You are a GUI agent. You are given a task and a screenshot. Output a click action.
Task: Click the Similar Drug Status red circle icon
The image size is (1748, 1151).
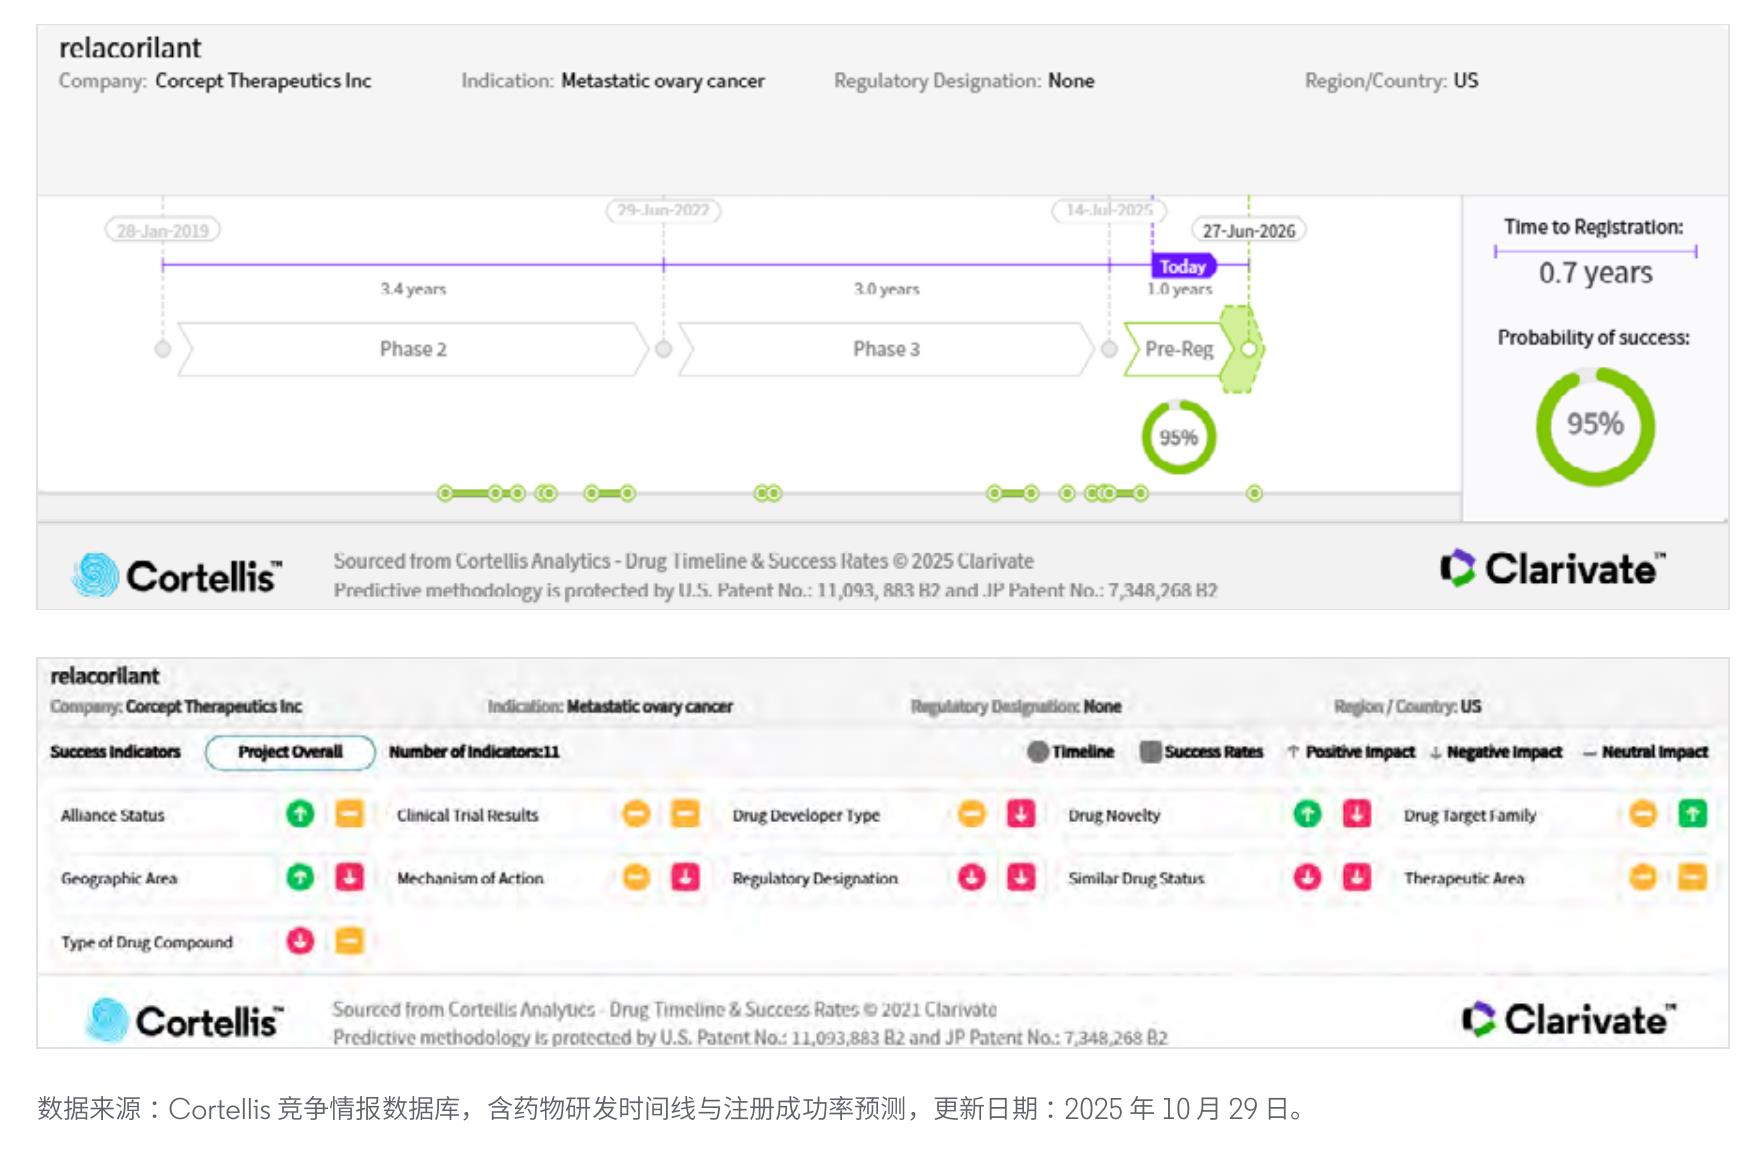point(1307,878)
